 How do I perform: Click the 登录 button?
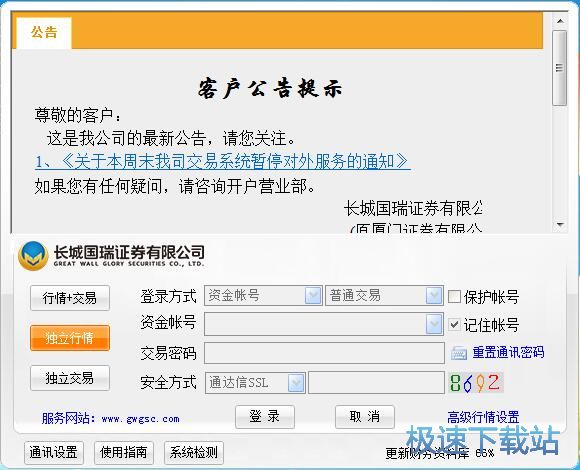(265, 417)
